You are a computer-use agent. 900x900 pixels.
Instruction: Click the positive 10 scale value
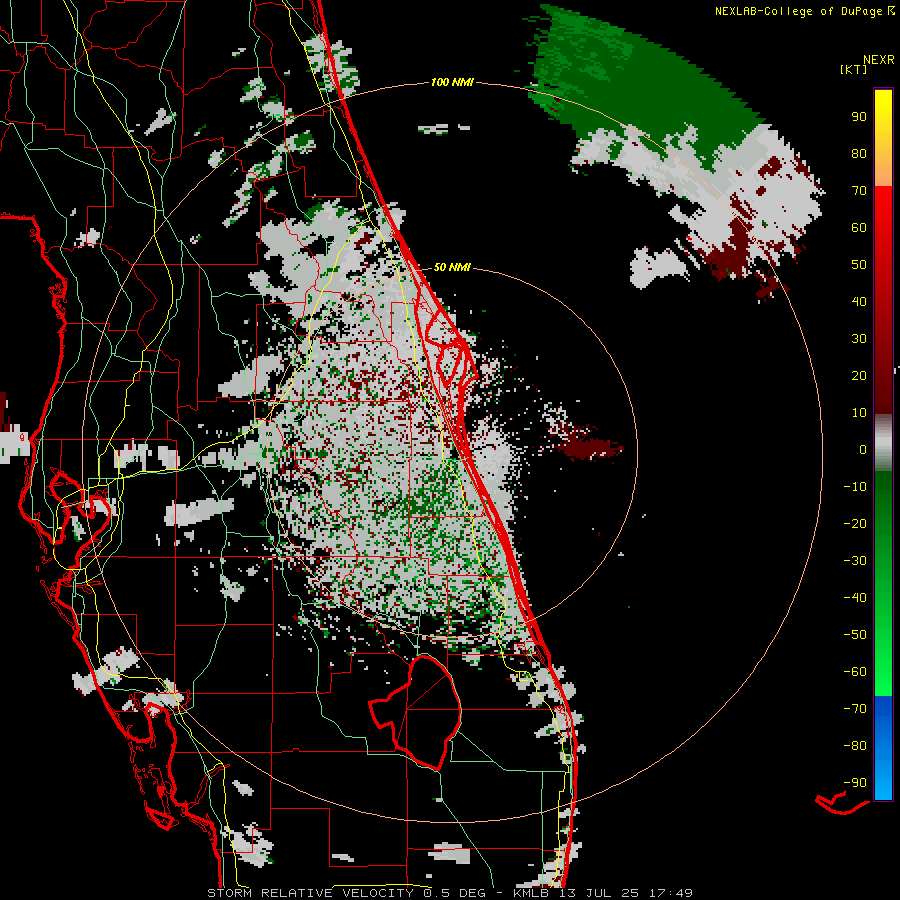(x=859, y=413)
